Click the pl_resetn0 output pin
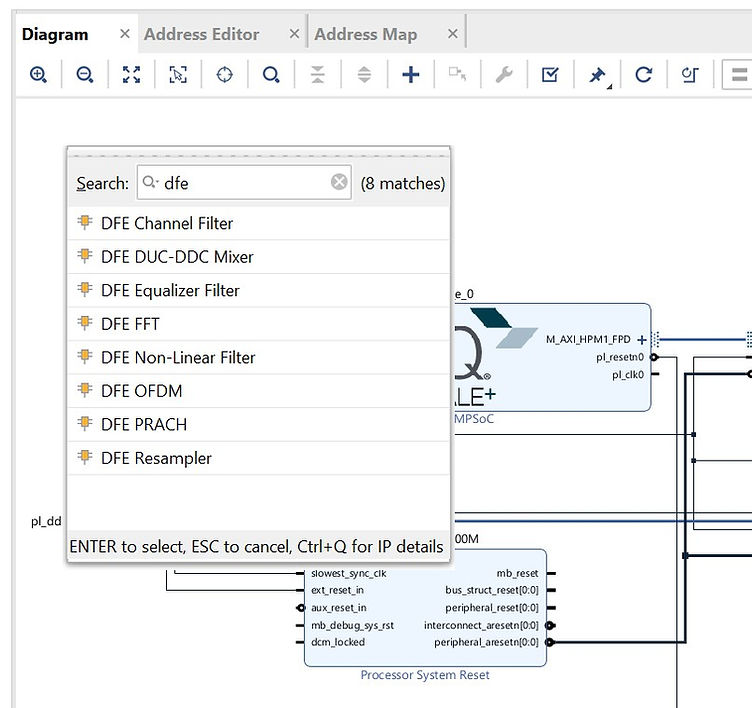Viewport: 752px width, 708px height. (654, 357)
